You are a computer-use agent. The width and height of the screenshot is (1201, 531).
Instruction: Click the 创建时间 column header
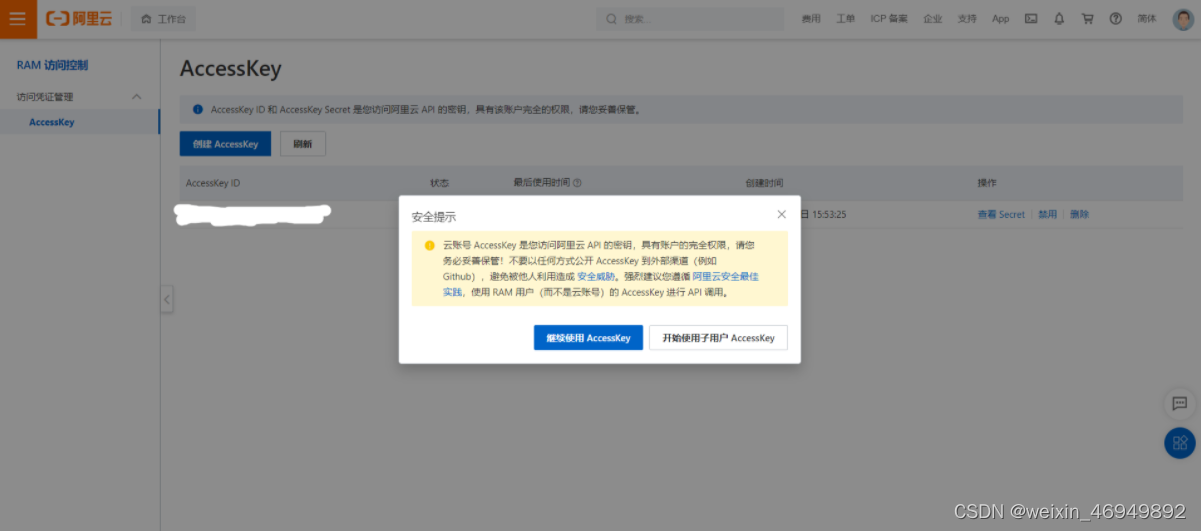[764, 183]
